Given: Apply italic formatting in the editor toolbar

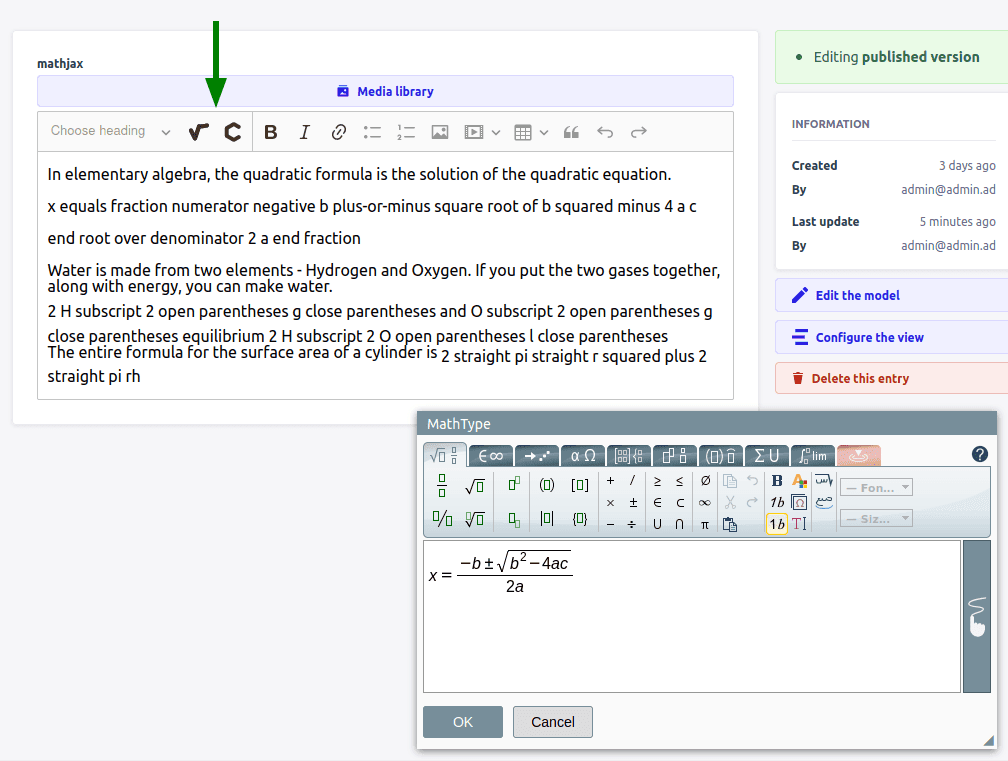Looking at the screenshot, I should [305, 132].
